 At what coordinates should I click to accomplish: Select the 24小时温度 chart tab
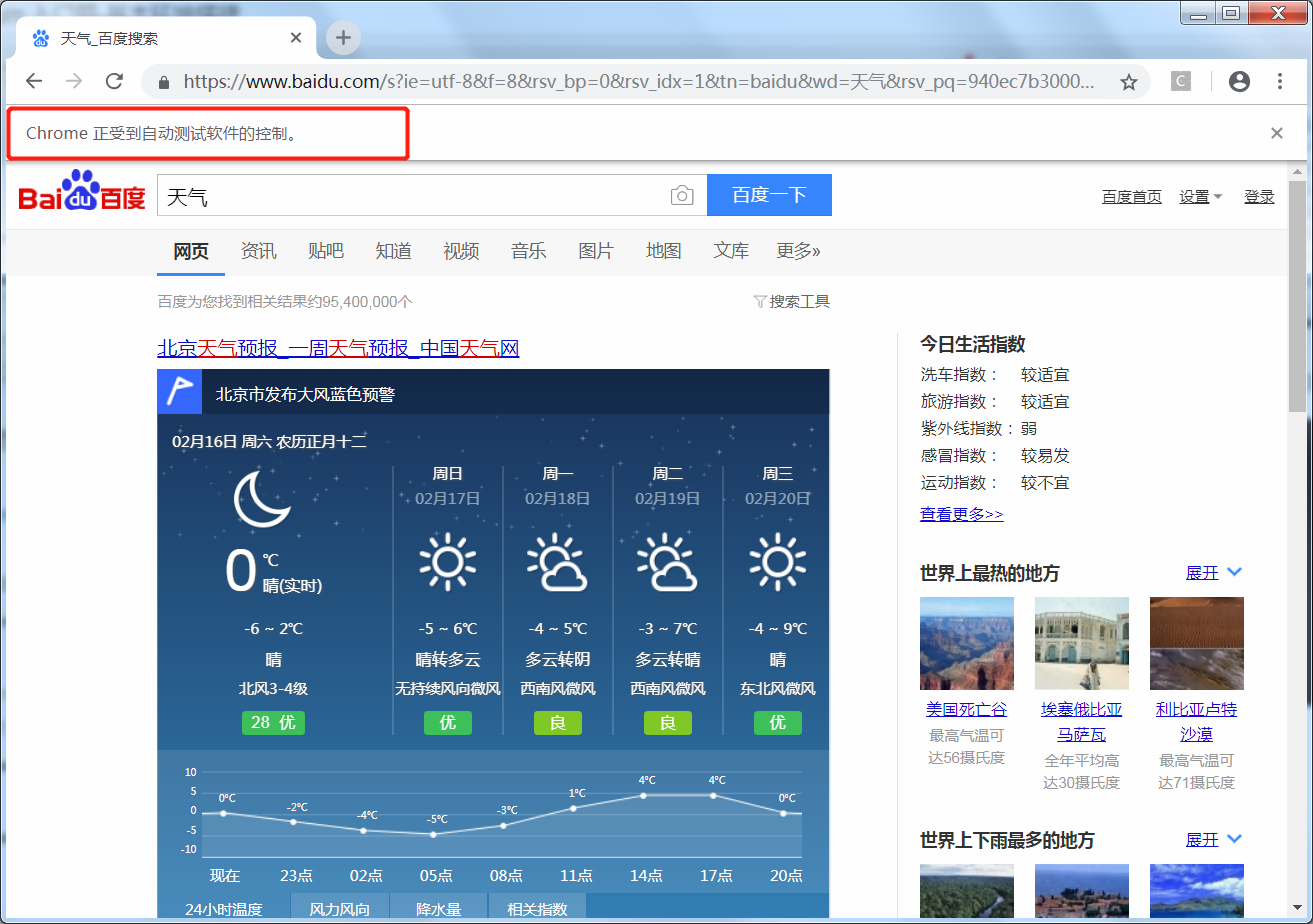click(x=224, y=908)
